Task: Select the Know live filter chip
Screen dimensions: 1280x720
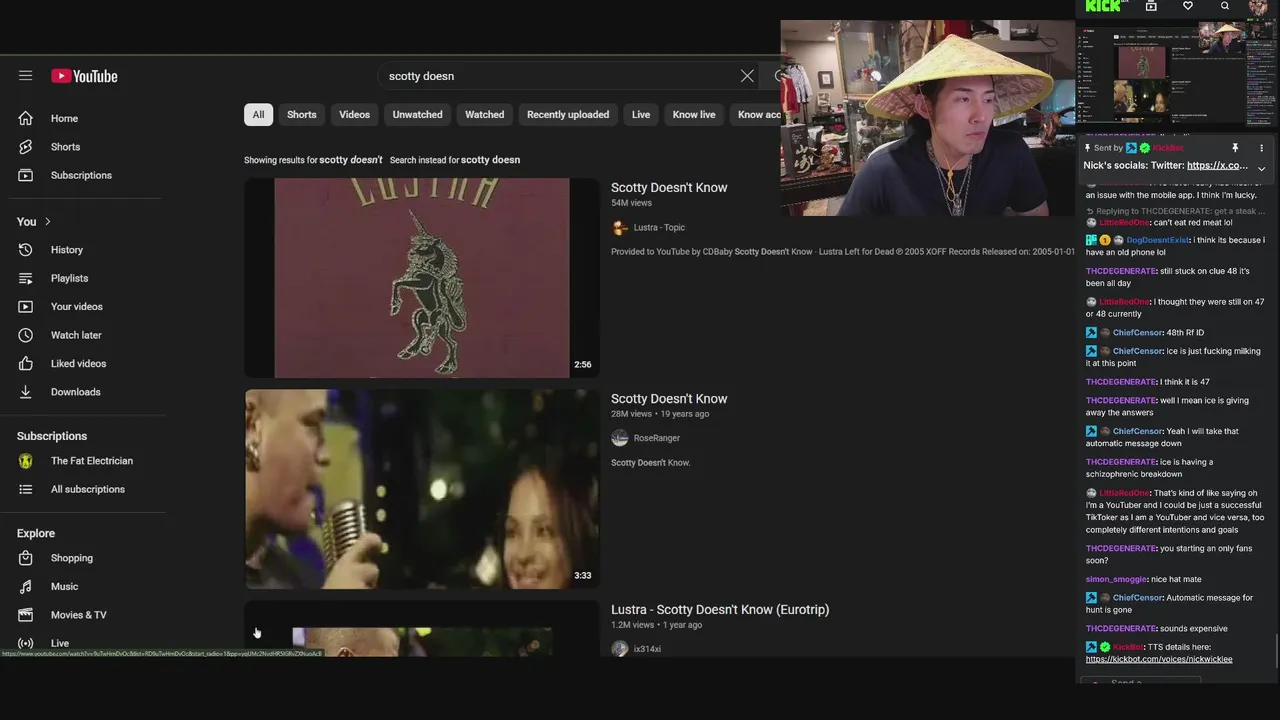Action: point(694,115)
